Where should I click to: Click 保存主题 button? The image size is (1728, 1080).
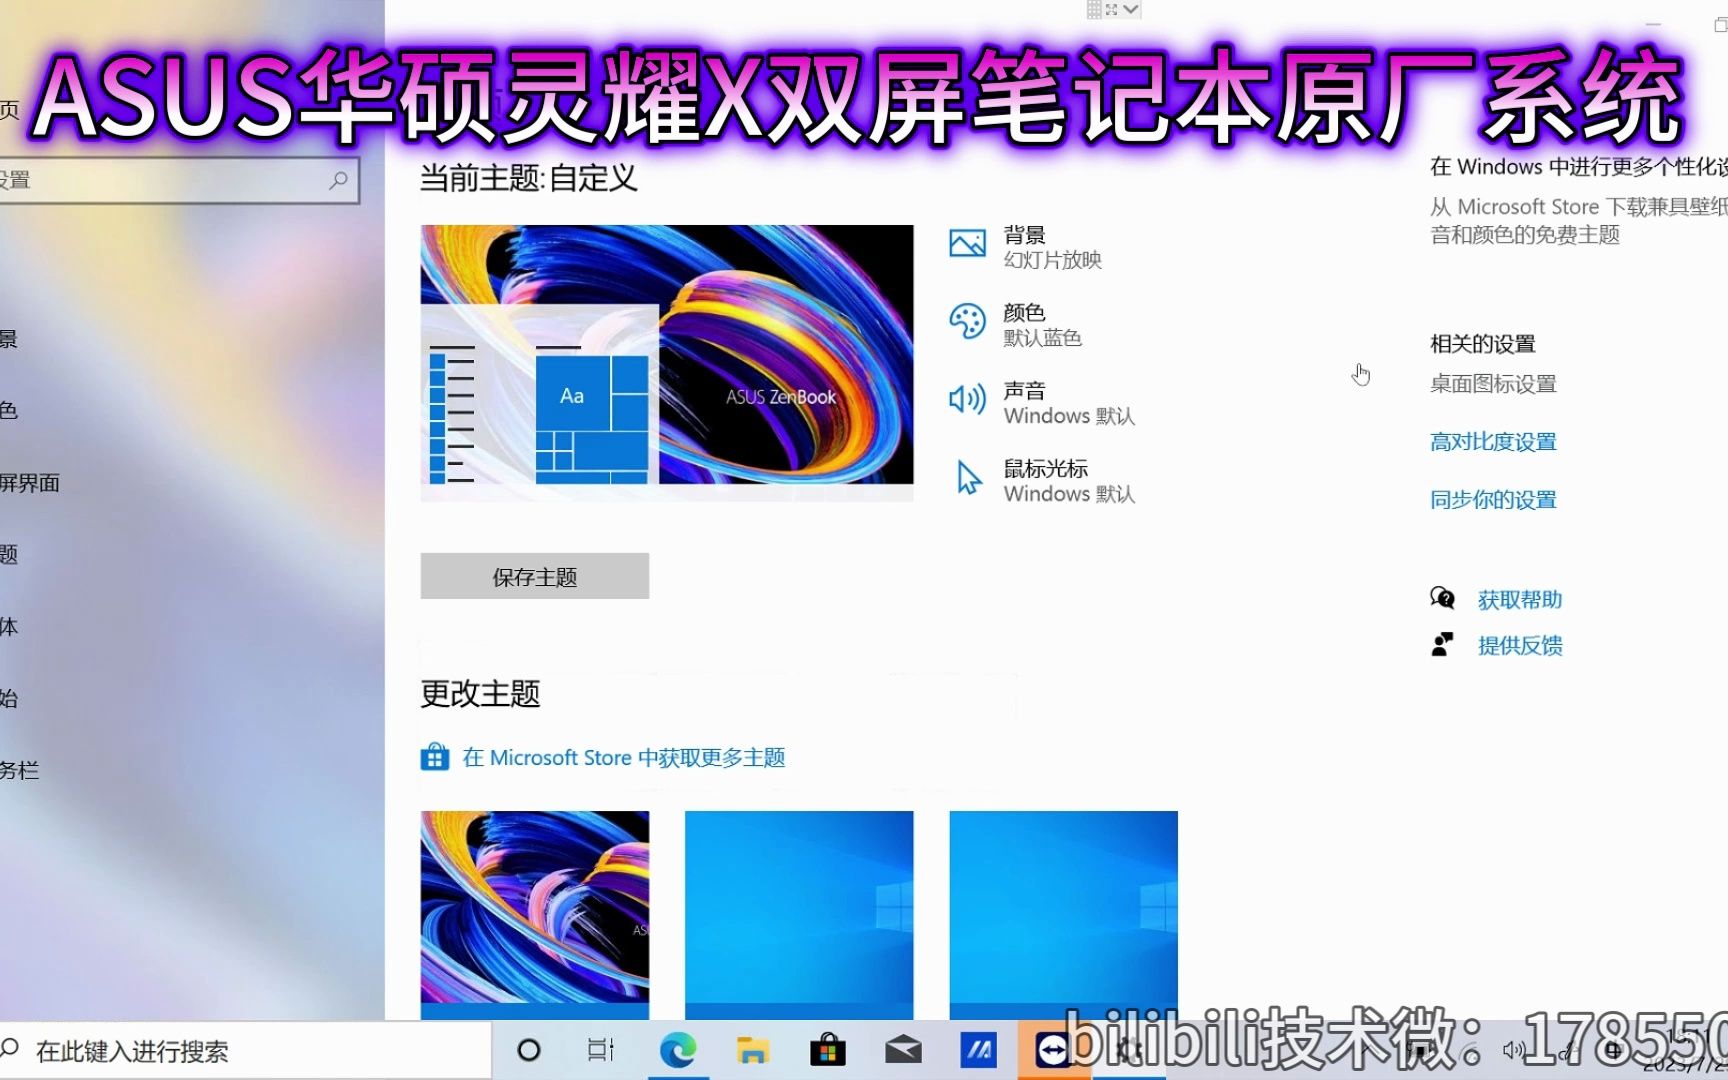[x=535, y=576]
